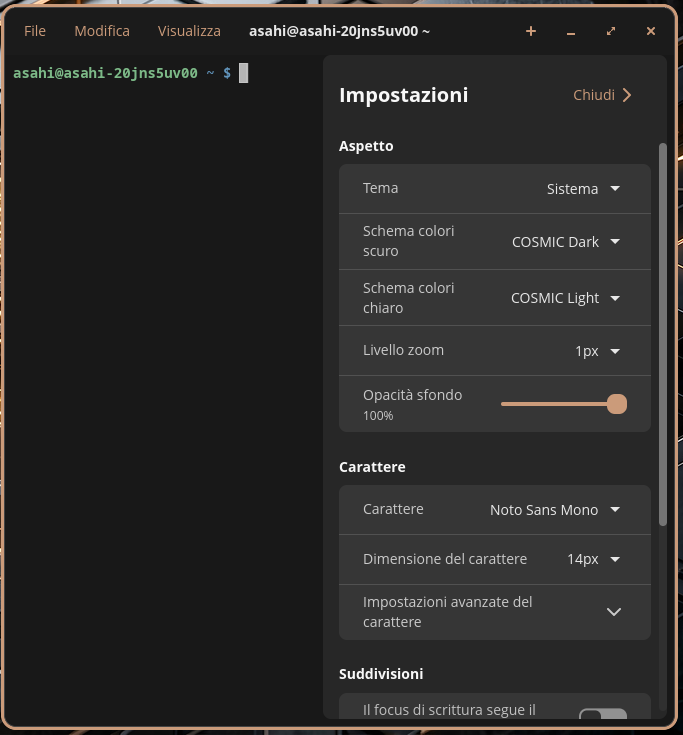Click the minimize window icon
This screenshot has height=735, width=683.
[570, 31]
